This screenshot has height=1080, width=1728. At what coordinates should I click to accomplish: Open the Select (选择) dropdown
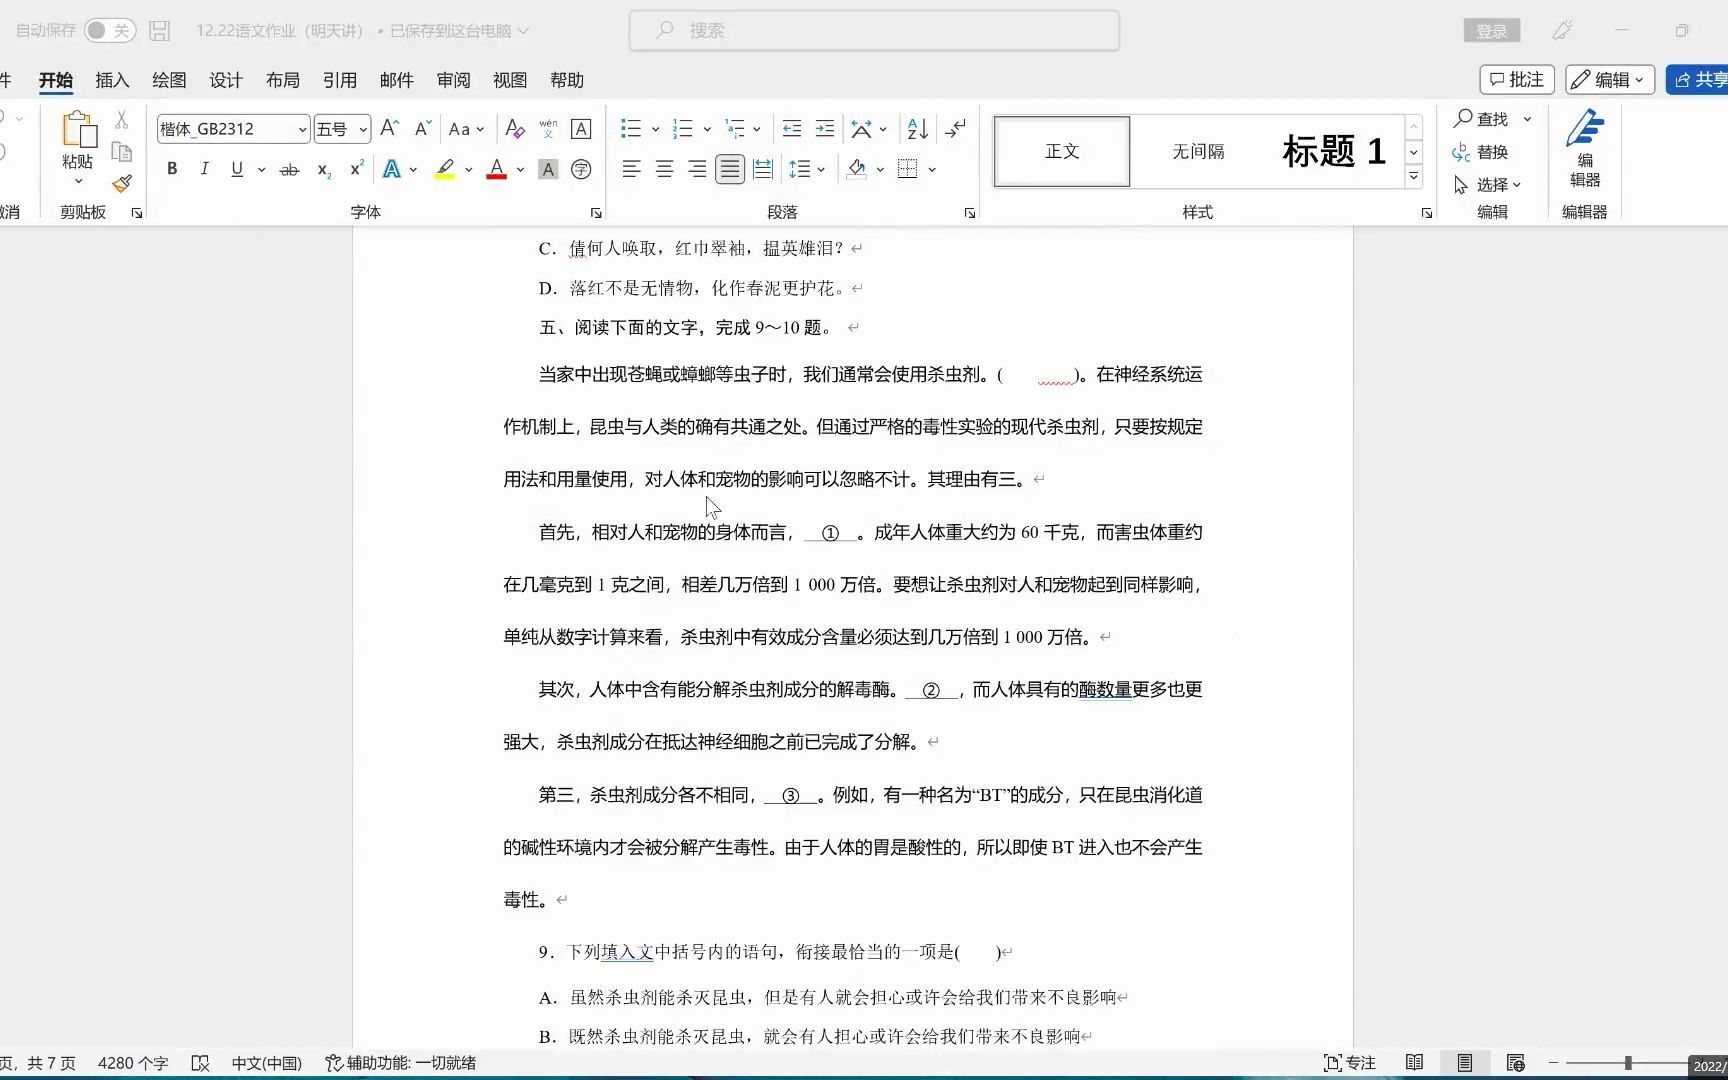click(1488, 185)
